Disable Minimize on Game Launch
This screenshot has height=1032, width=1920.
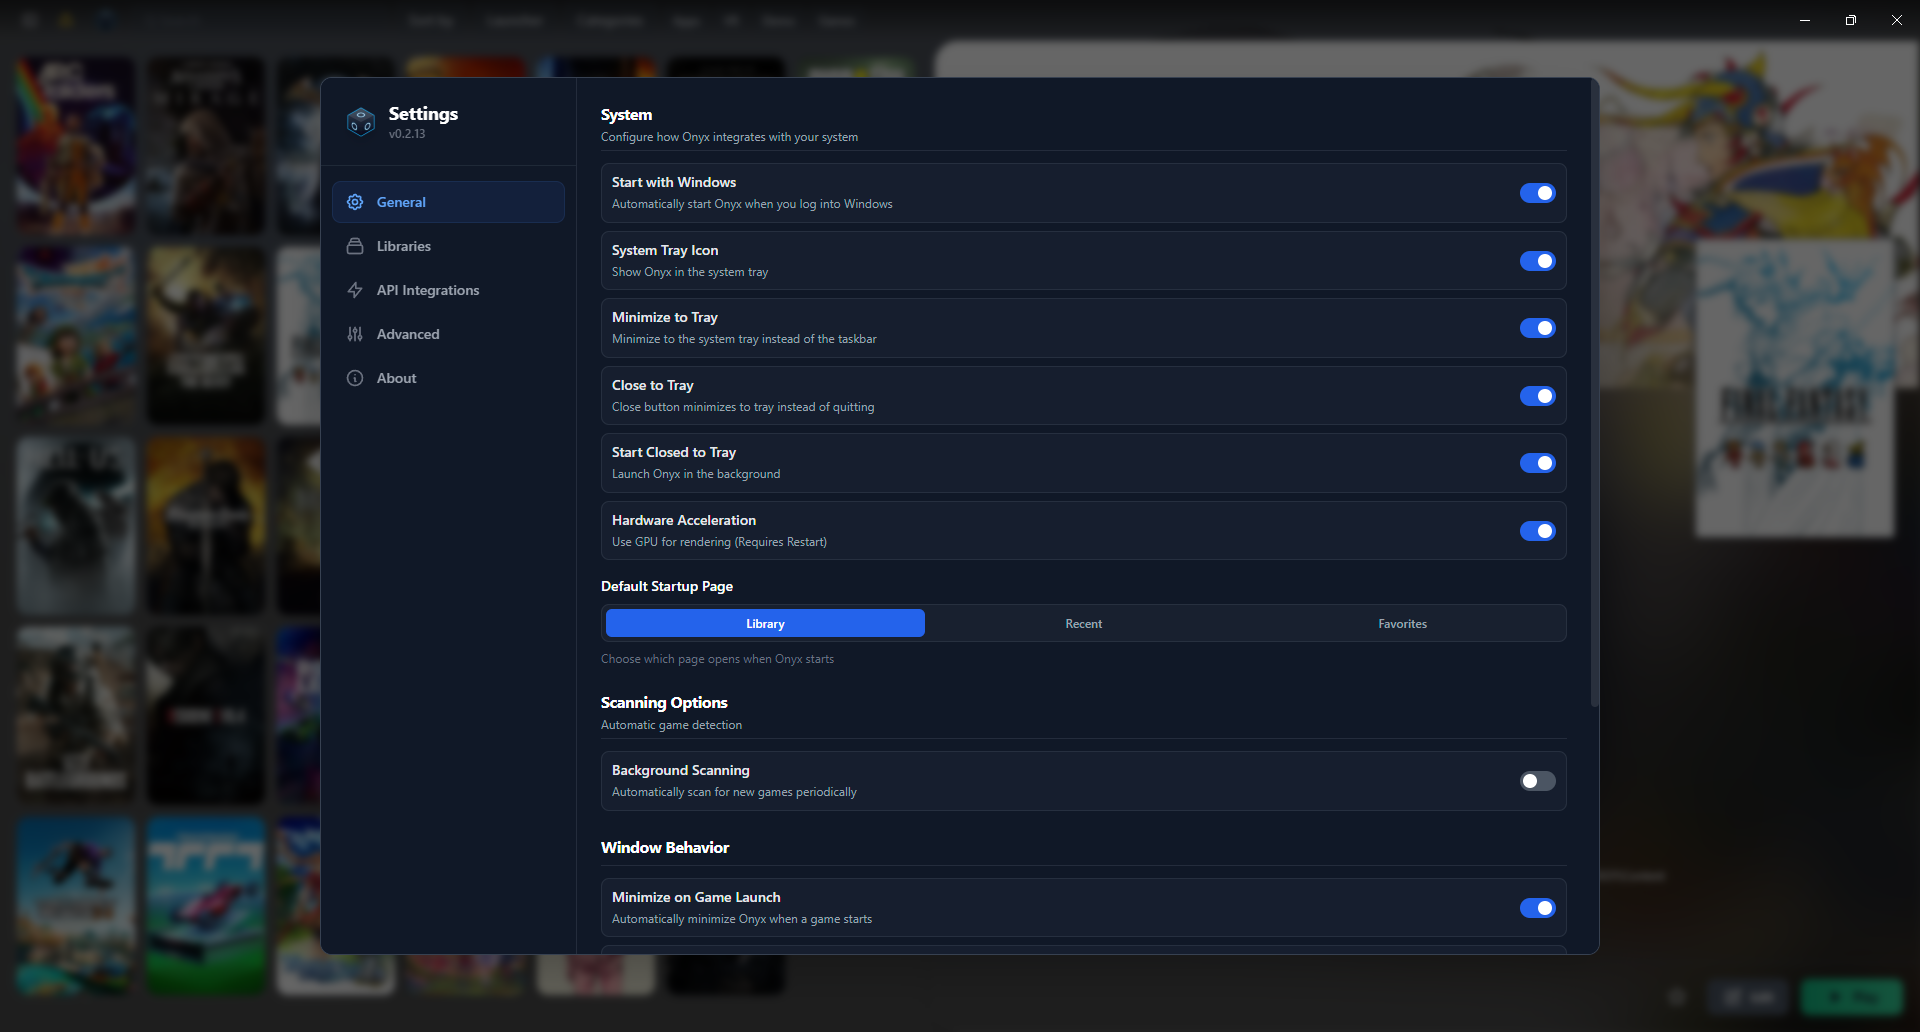point(1537,908)
